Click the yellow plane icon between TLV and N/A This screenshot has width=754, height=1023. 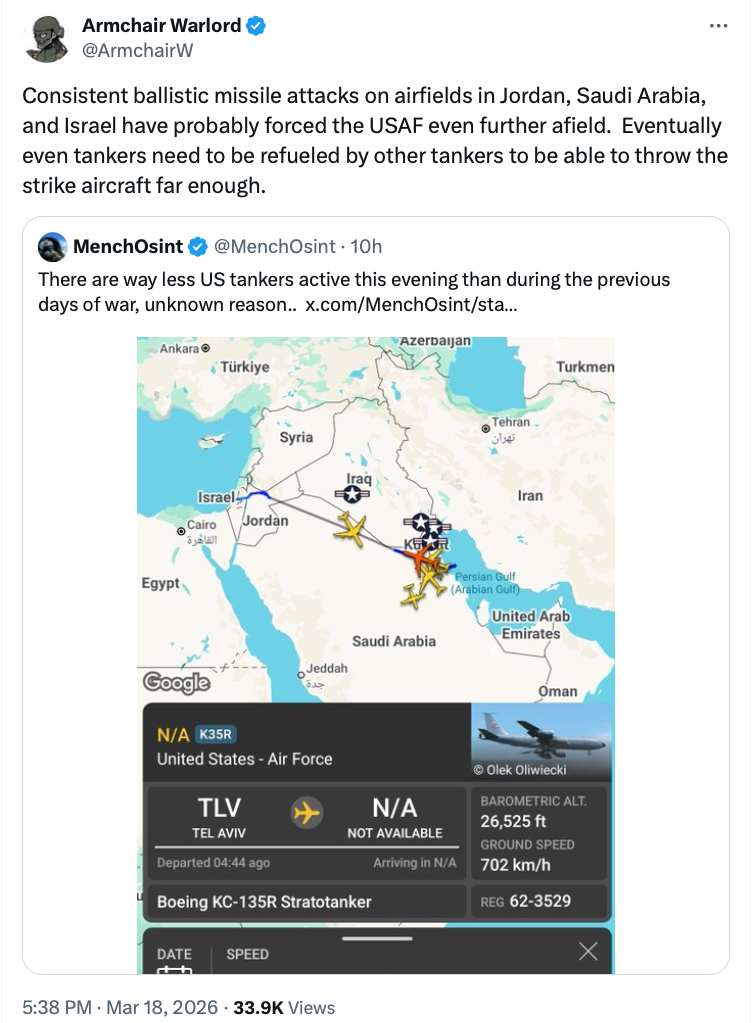click(x=307, y=814)
